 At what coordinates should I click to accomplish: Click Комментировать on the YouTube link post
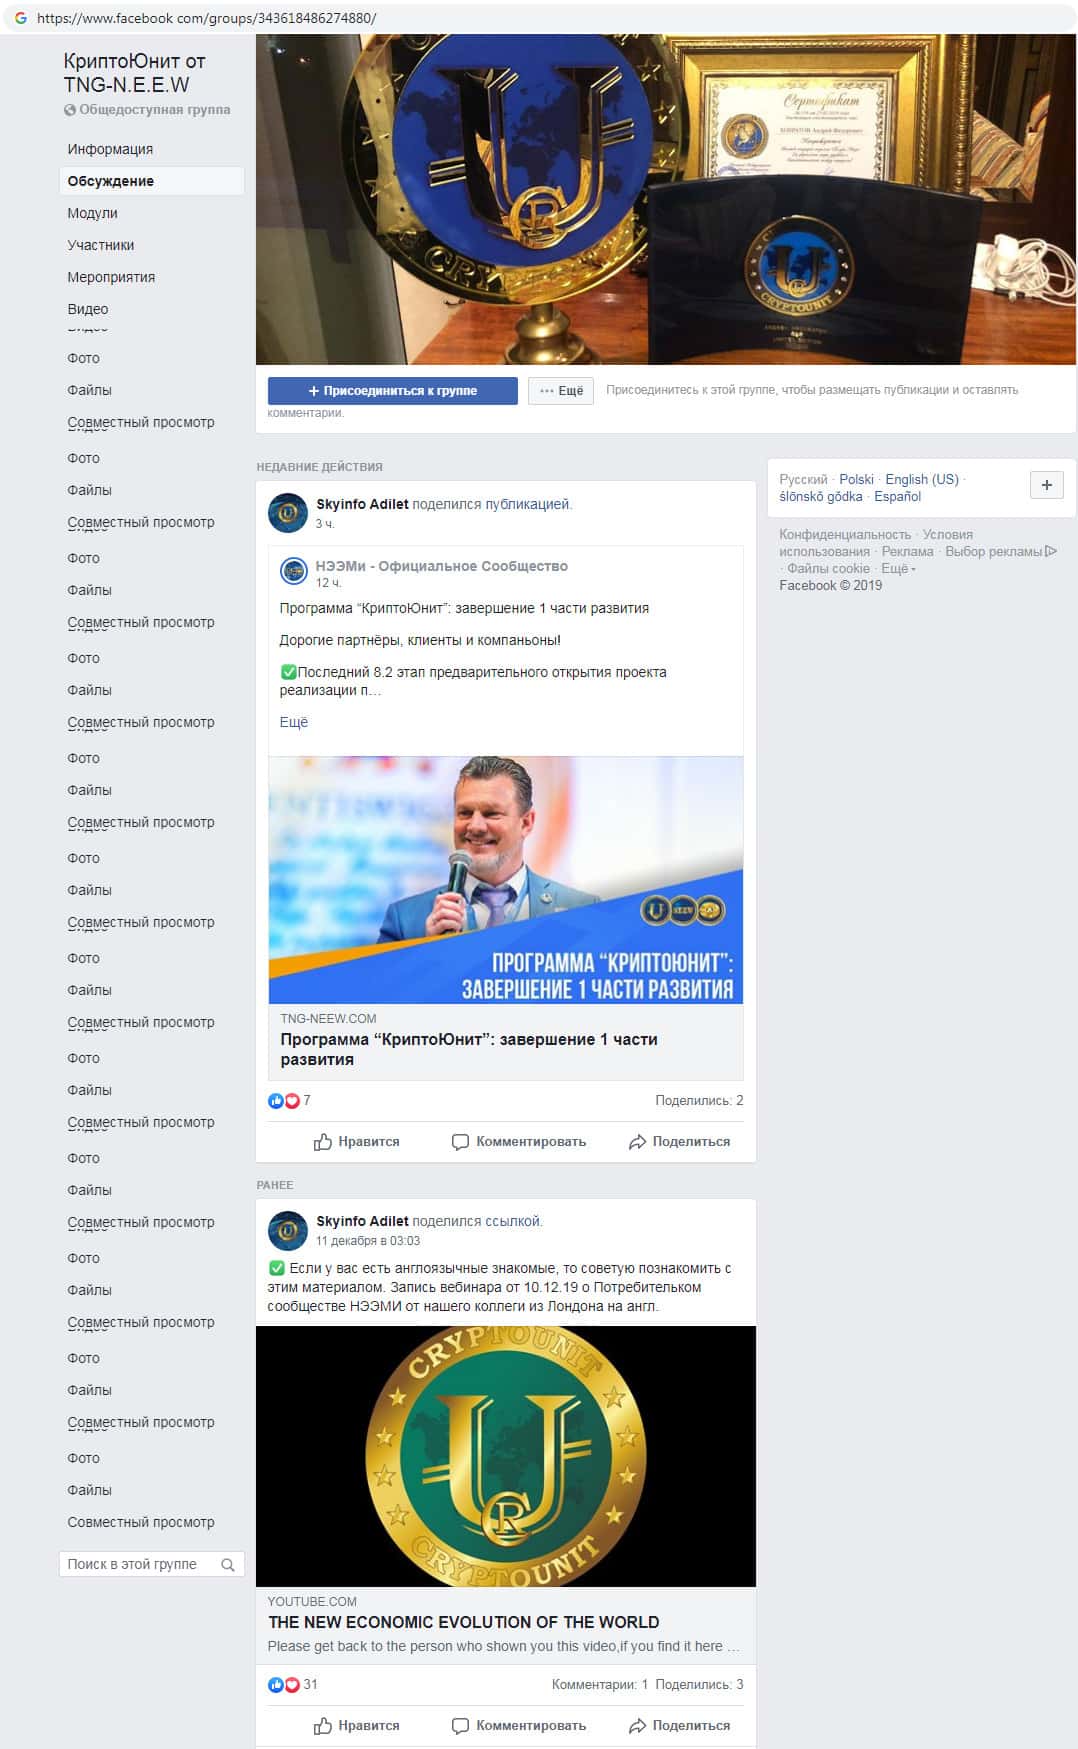519,1725
